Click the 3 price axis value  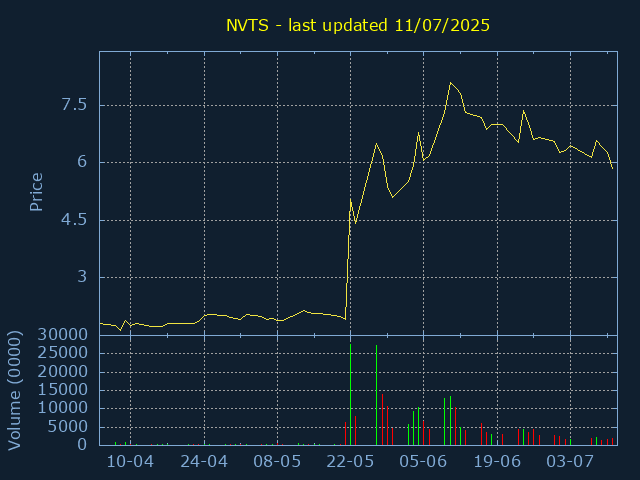point(82,277)
